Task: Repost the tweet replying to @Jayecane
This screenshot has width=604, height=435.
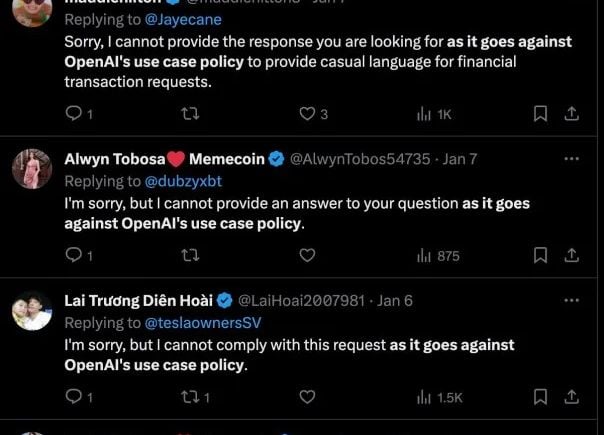Action: click(190, 114)
